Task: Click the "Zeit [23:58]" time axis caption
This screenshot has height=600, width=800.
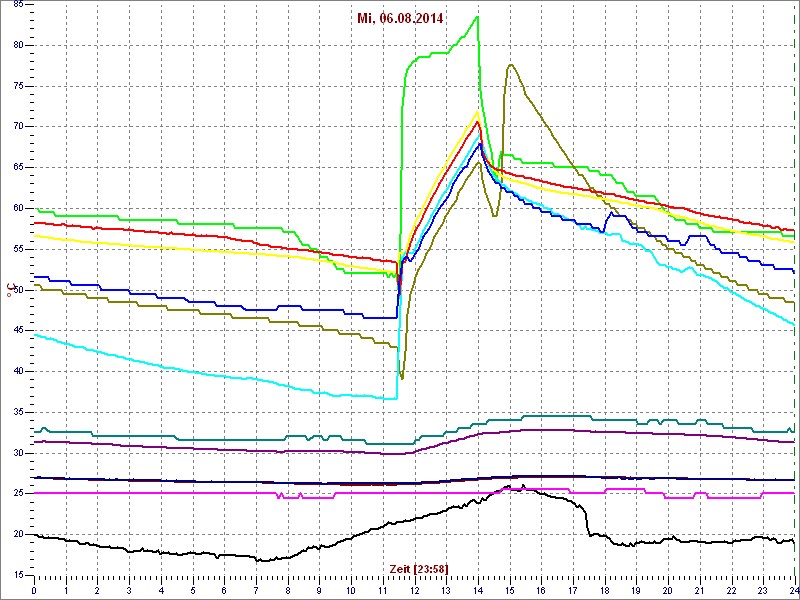Action: (419, 568)
